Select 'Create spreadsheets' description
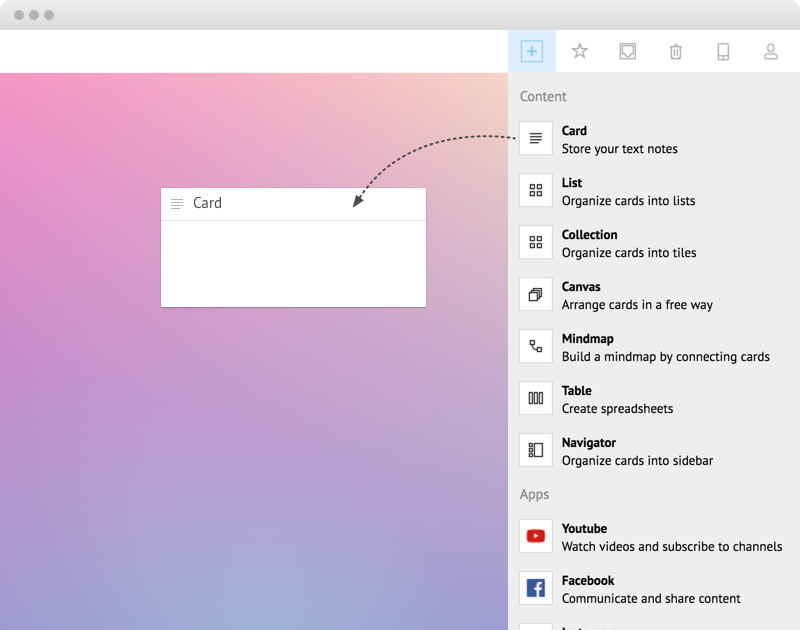This screenshot has height=630, width=800. click(x=617, y=409)
